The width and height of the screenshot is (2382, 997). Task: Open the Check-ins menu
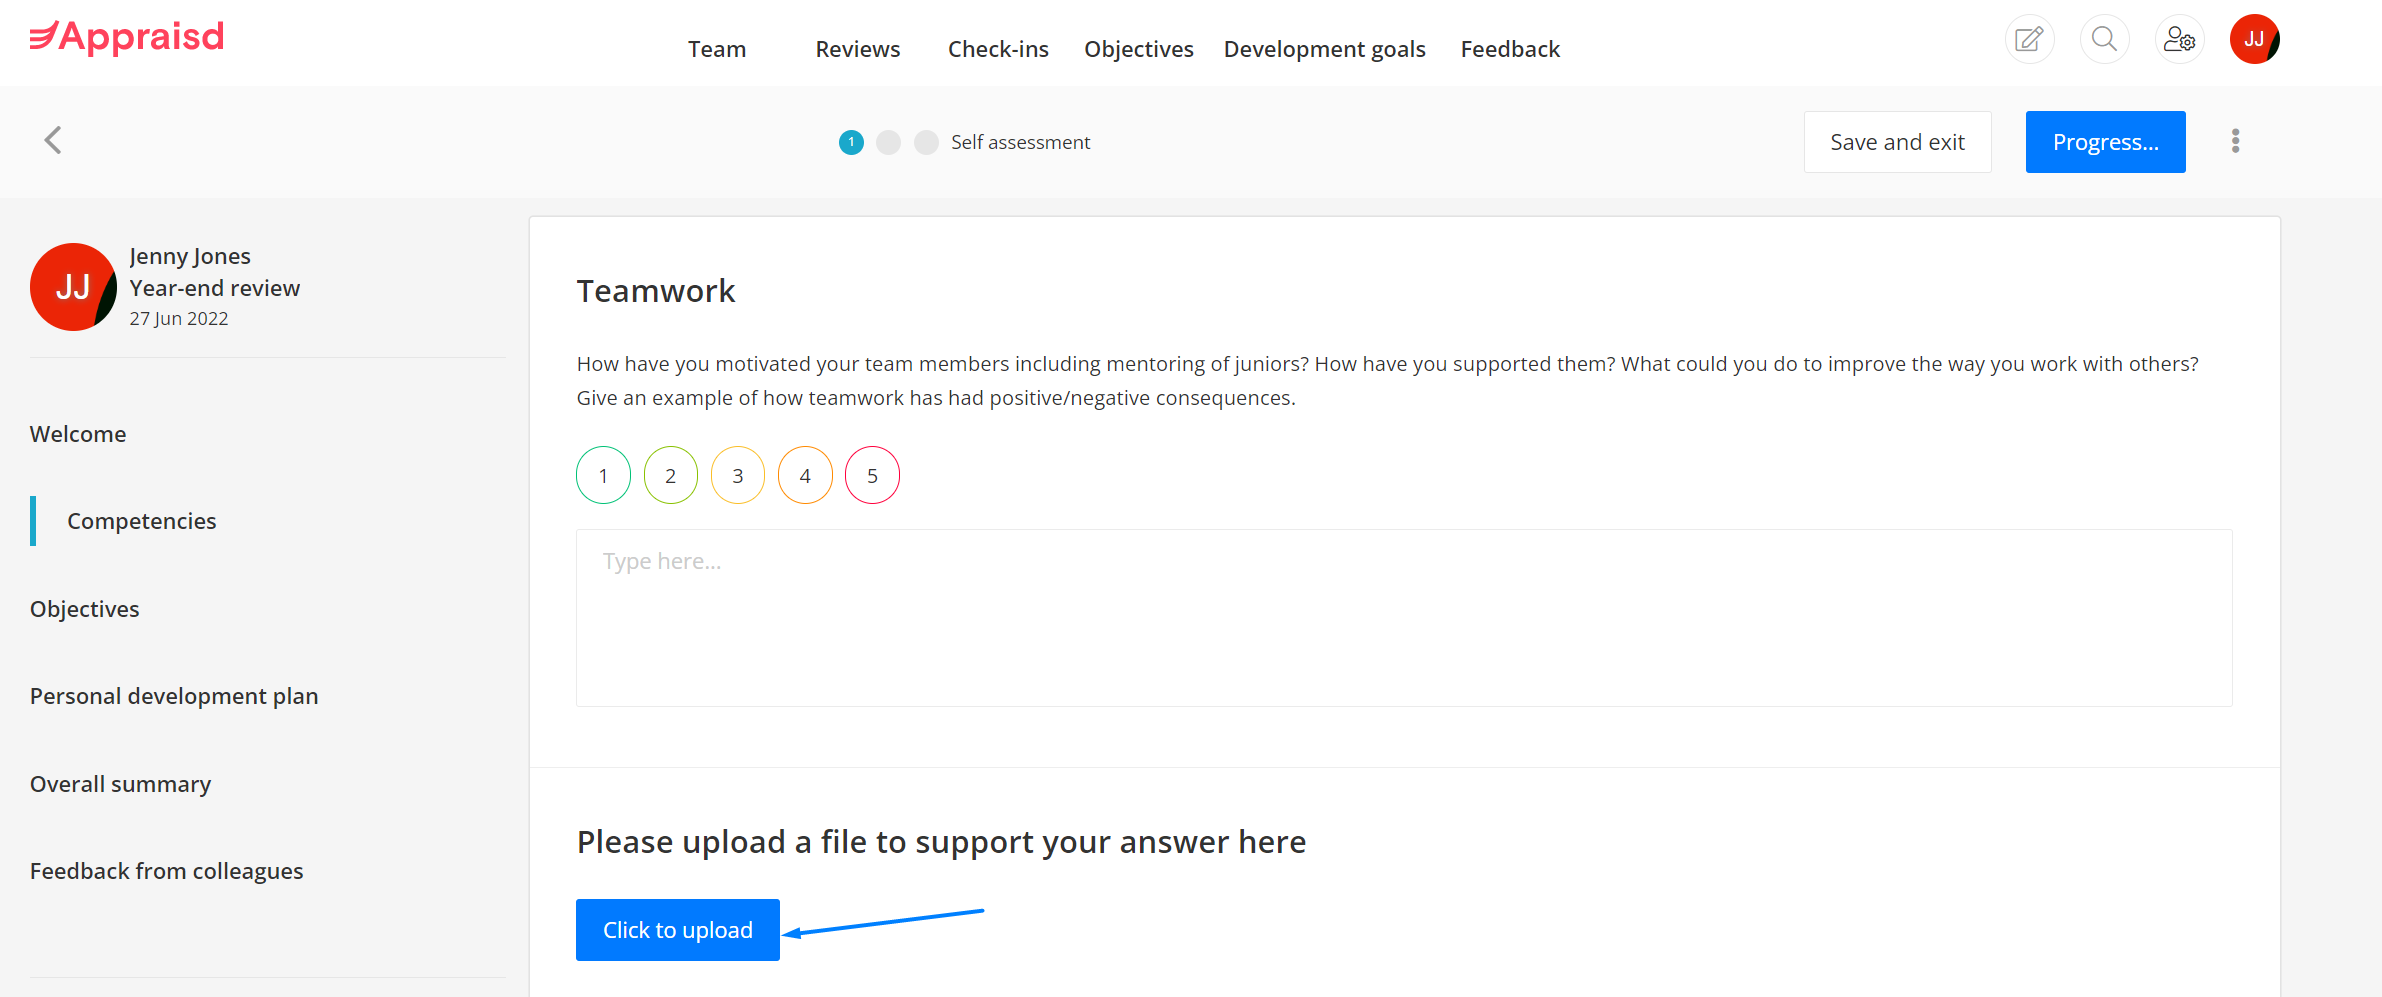[998, 49]
